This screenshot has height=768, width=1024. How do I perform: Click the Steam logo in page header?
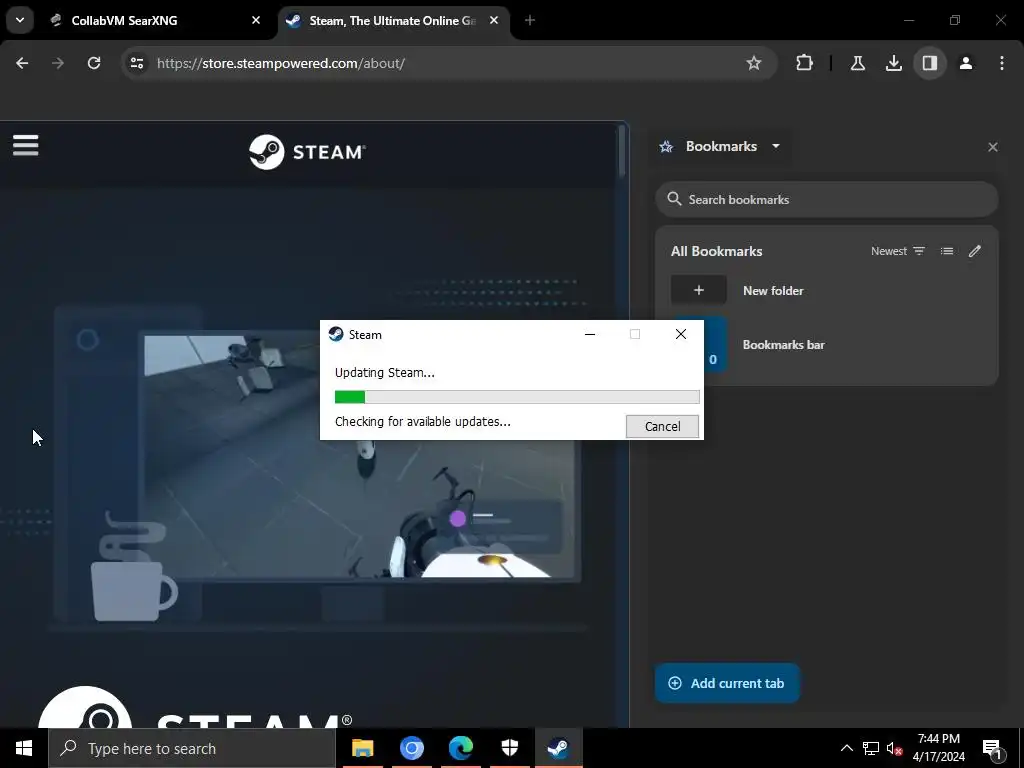coord(307,152)
